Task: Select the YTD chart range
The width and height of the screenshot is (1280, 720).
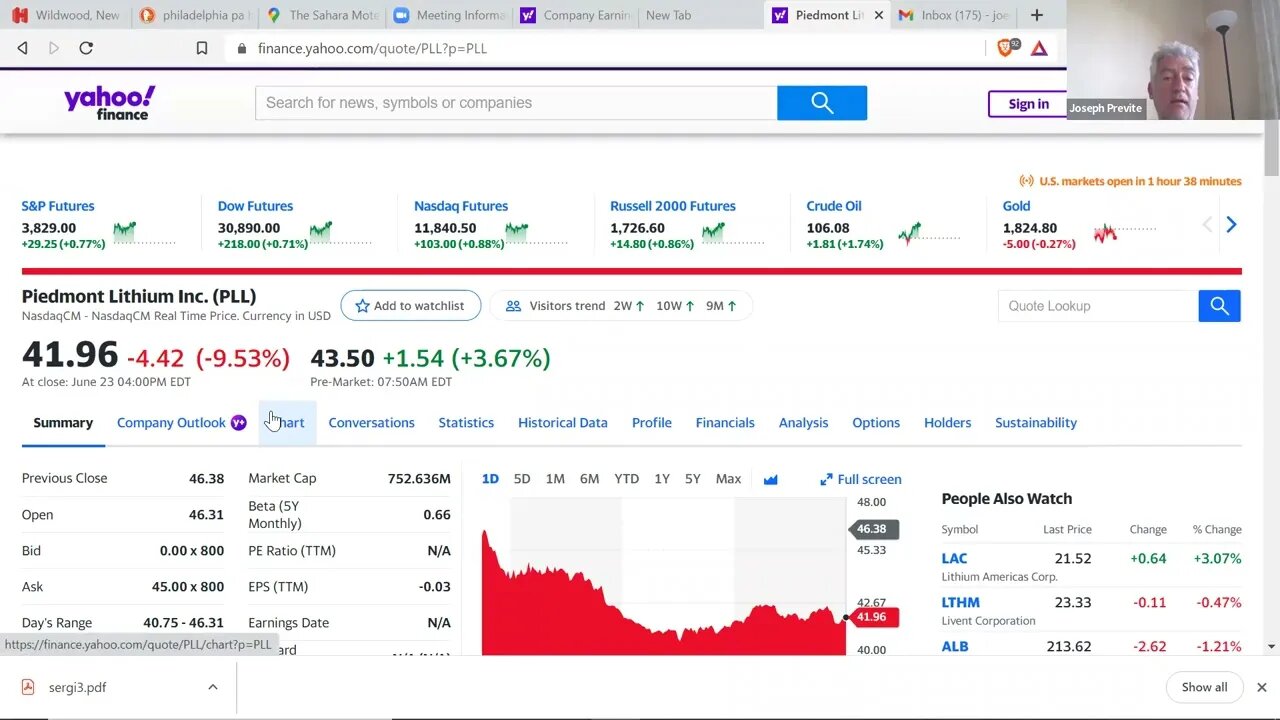Action: [627, 479]
